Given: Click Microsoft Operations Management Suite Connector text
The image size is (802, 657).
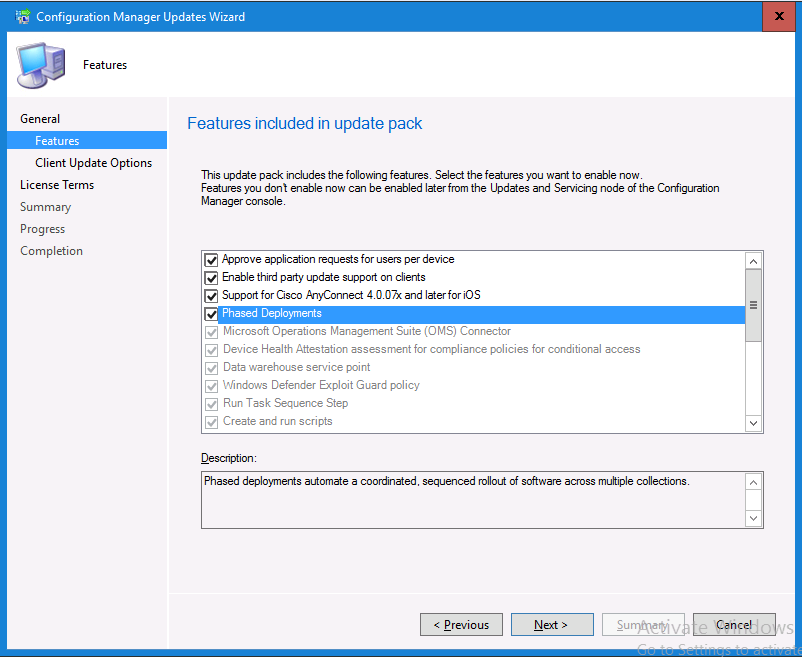Looking at the screenshot, I should pos(367,331).
